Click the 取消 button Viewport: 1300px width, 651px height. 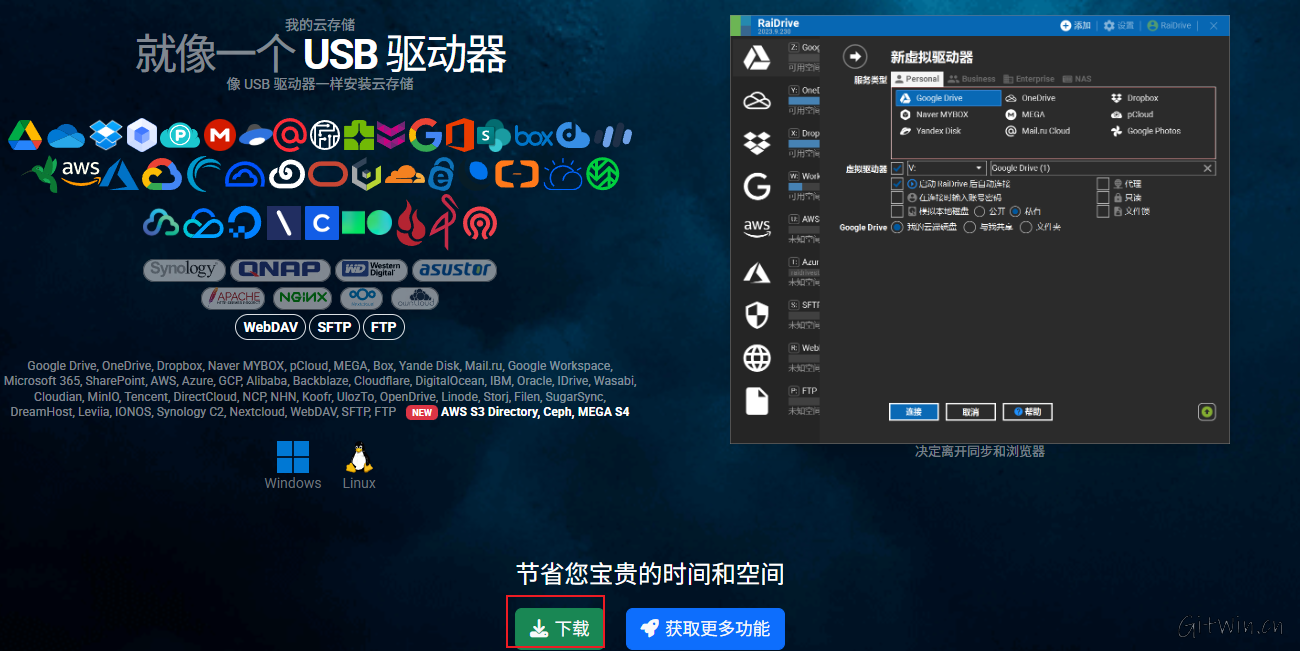(x=970, y=412)
